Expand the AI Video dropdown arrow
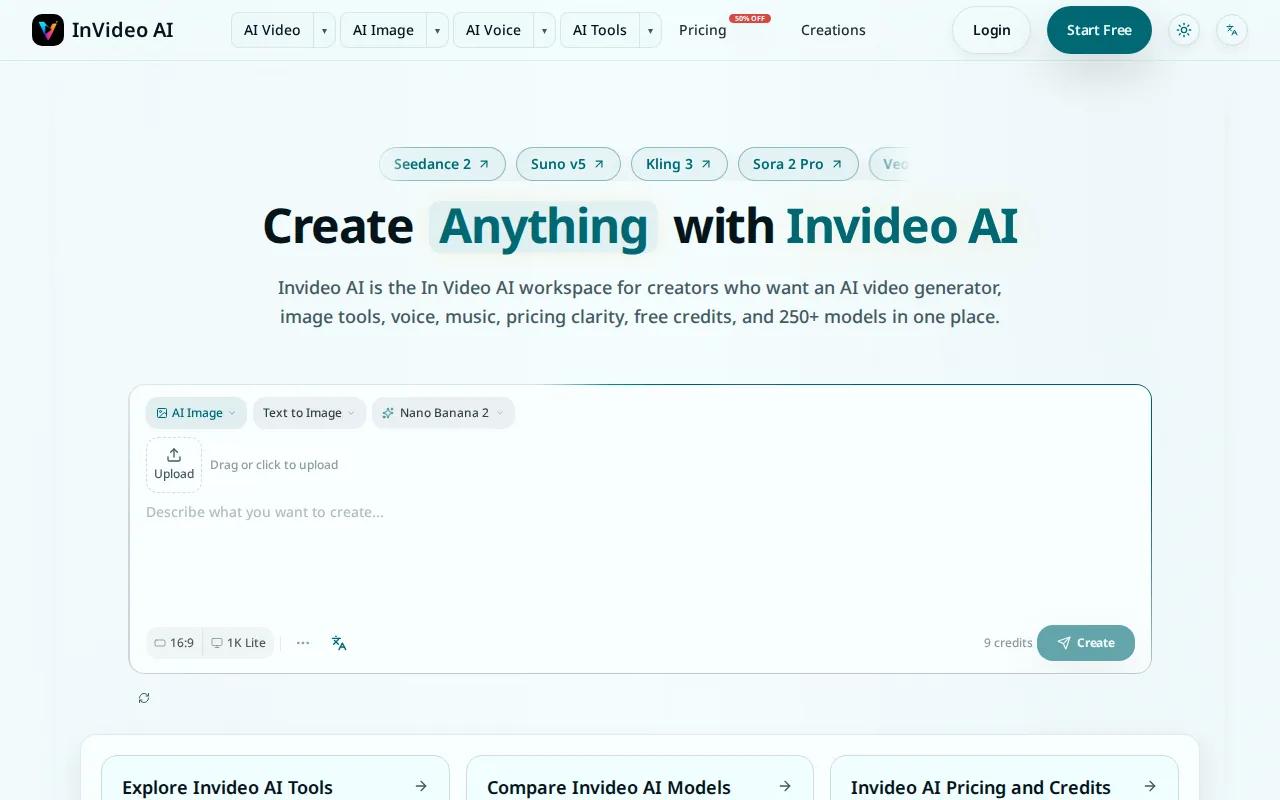This screenshot has height=800, width=1280. pos(324,30)
